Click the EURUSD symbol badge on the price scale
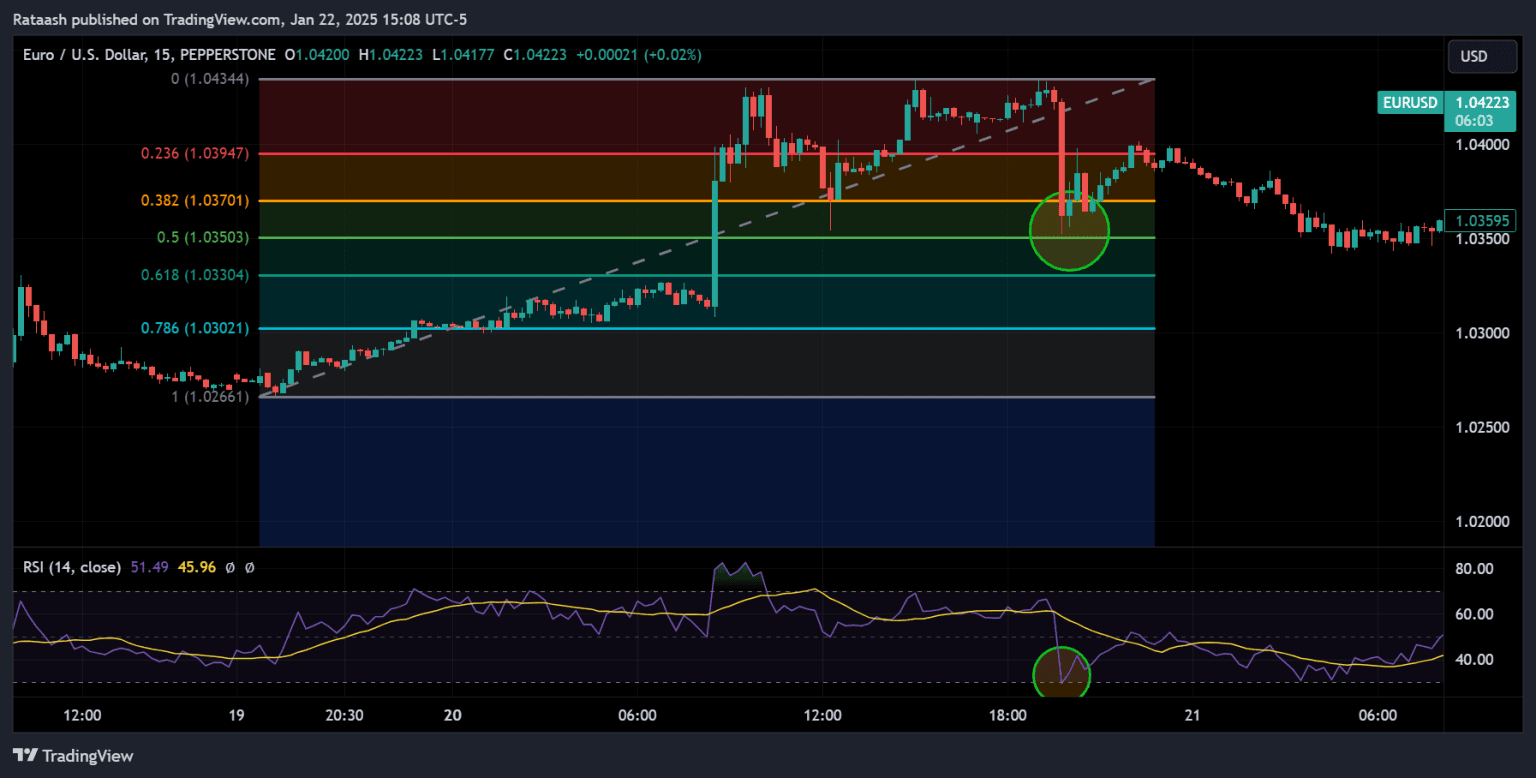Screen dimensions: 1536x778 point(1409,101)
